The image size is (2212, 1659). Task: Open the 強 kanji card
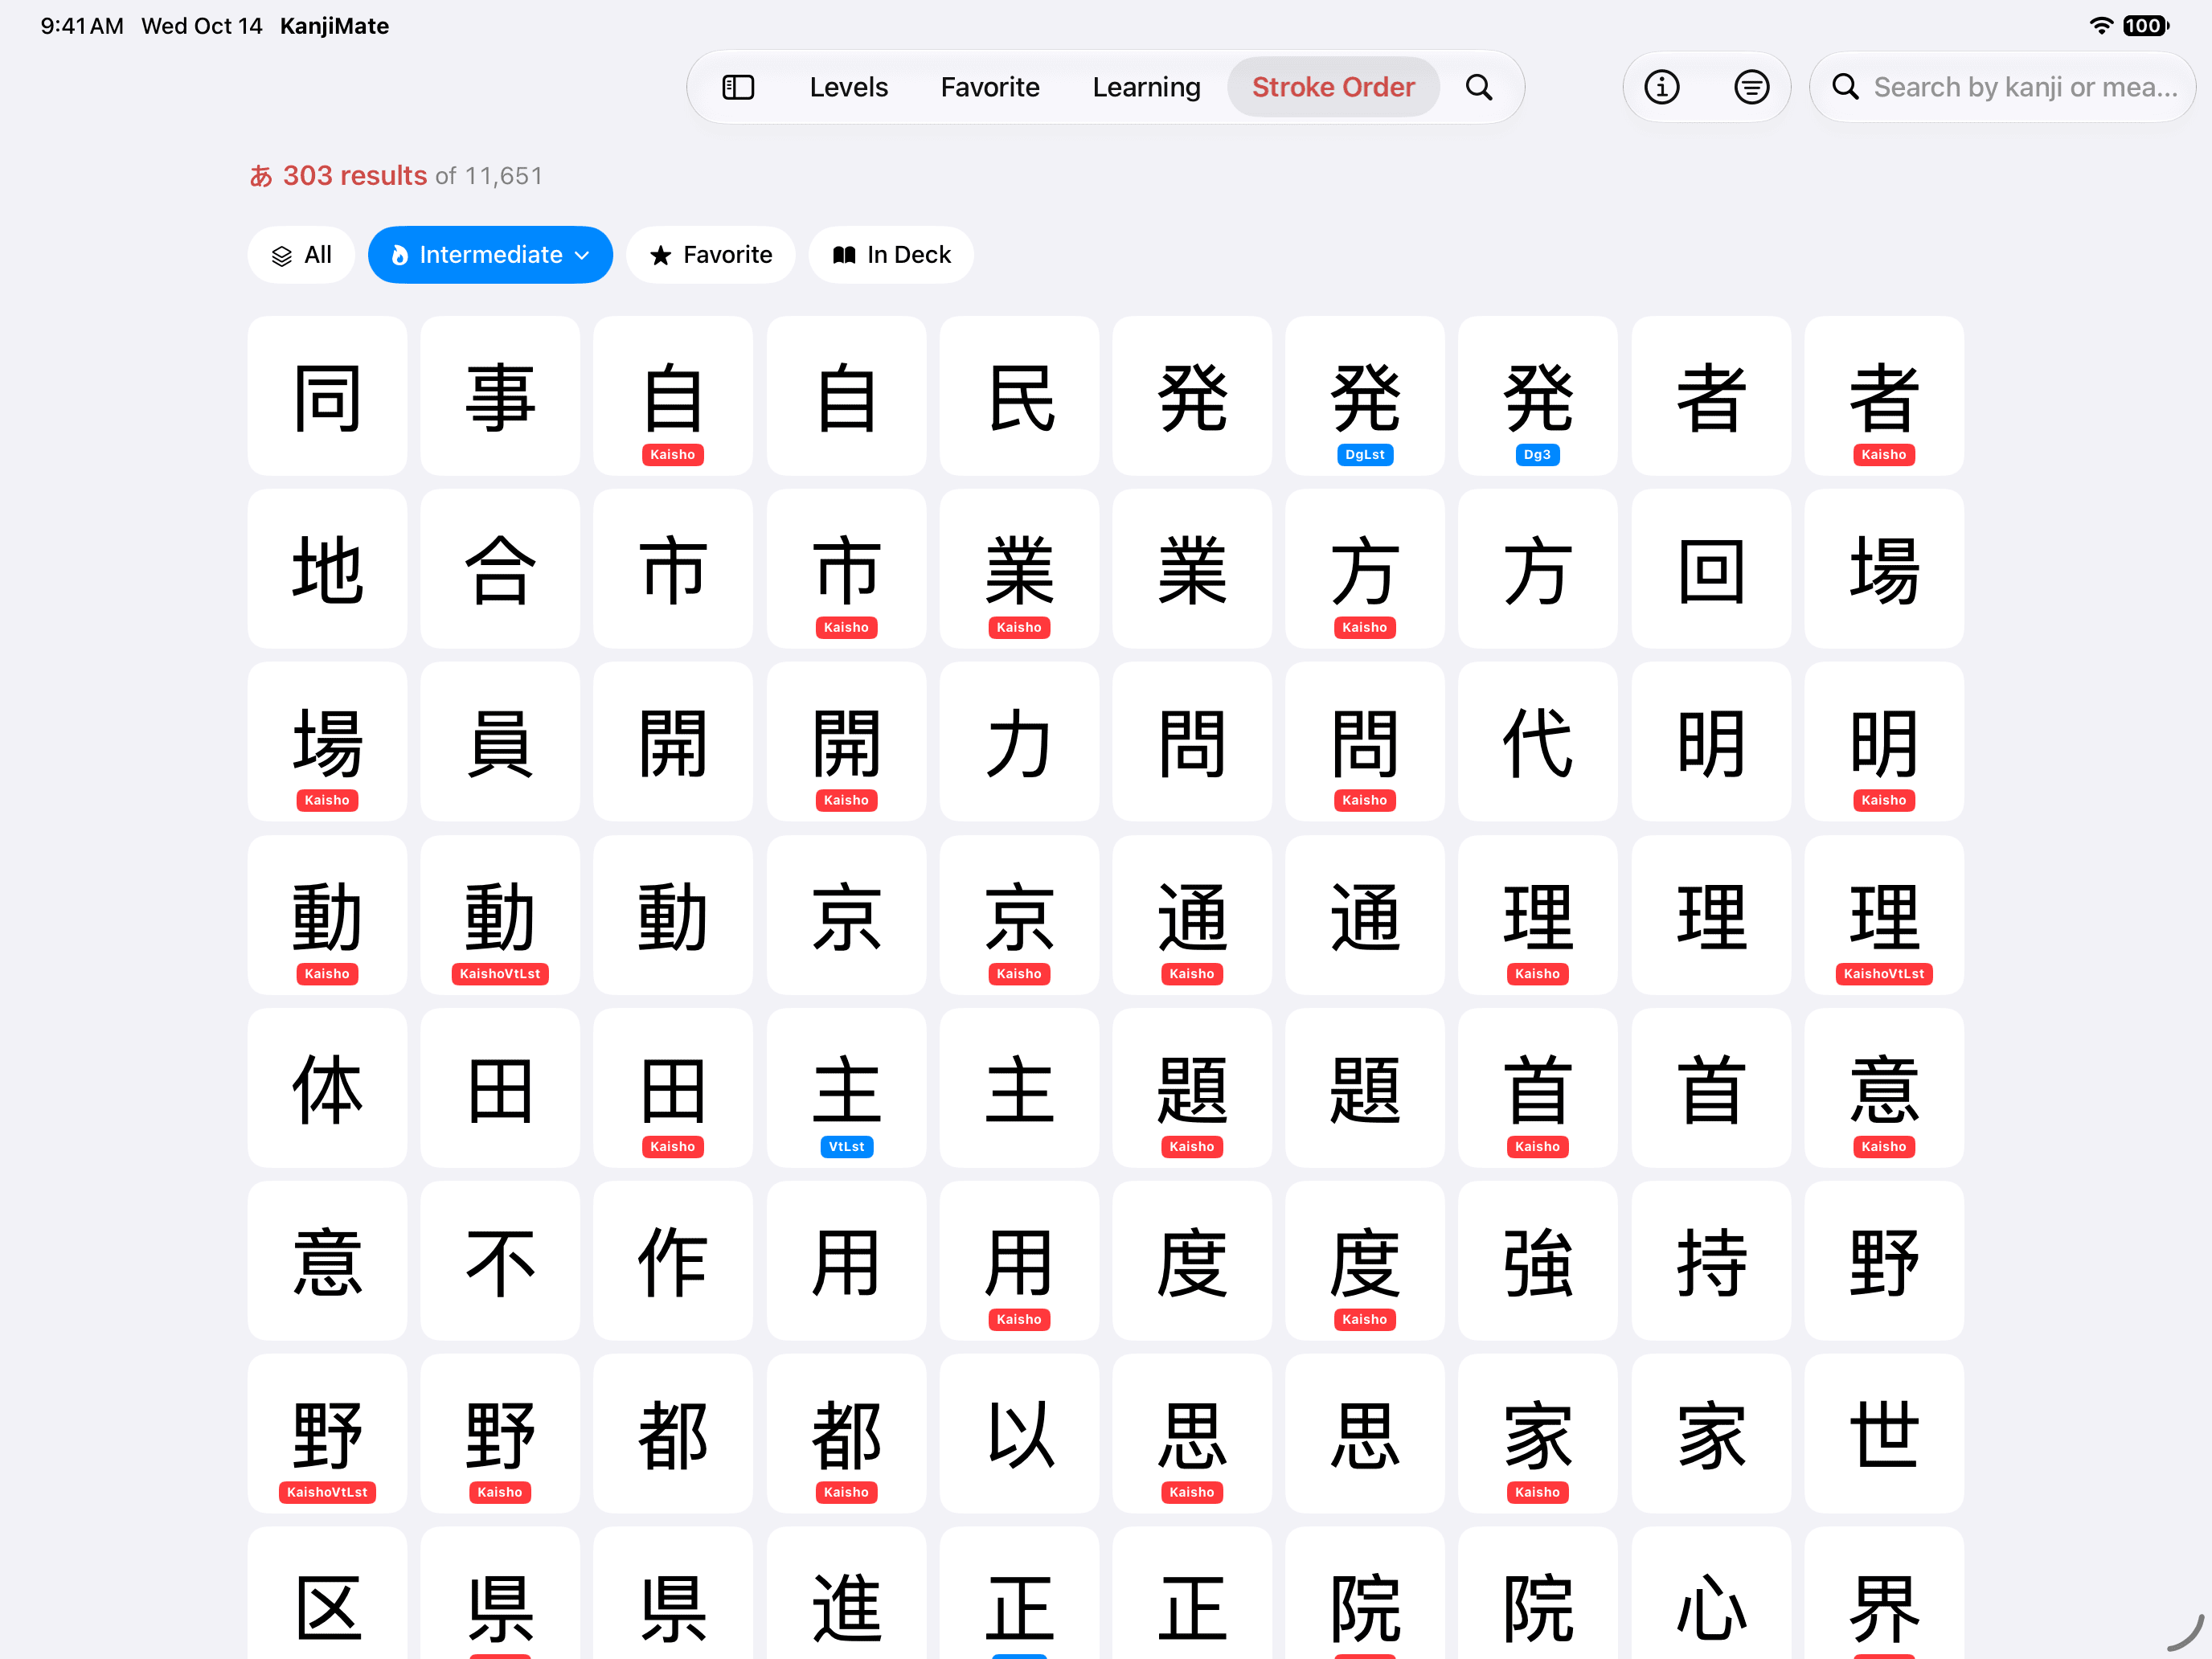coord(1538,1261)
